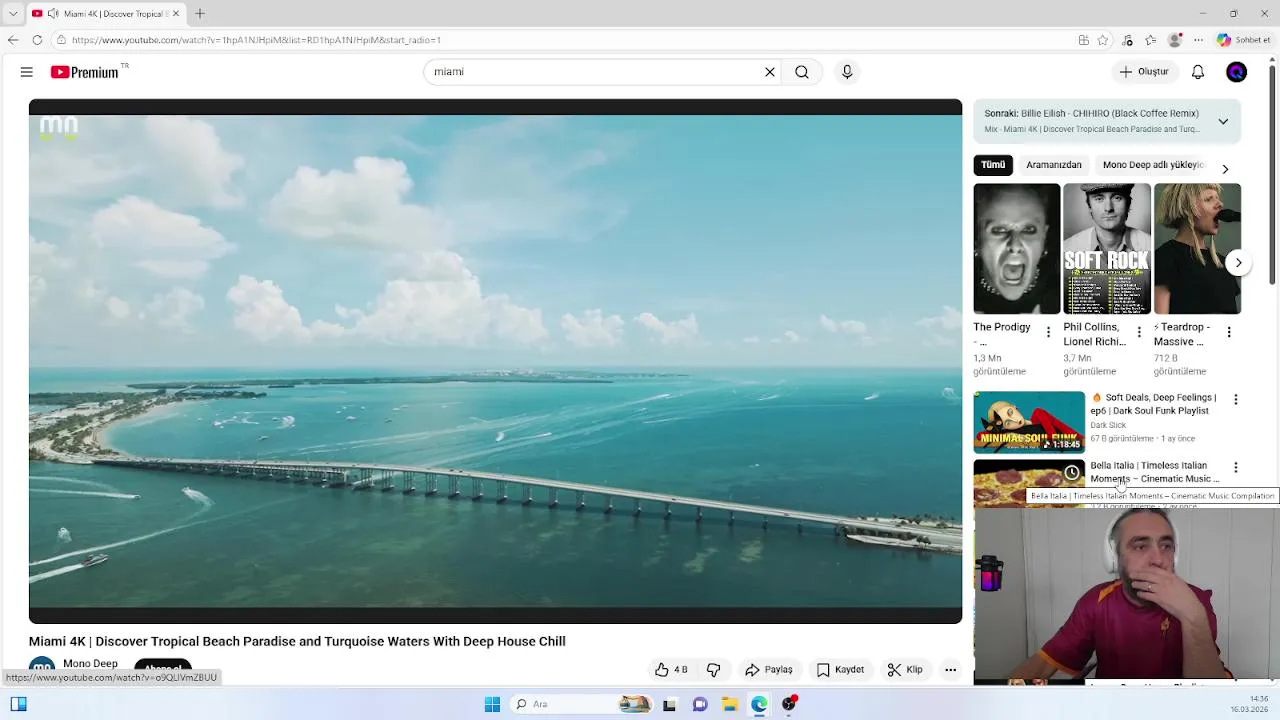Open options for Bella Italia video
The width and height of the screenshot is (1280, 720).
click(x=1235, y=468)
